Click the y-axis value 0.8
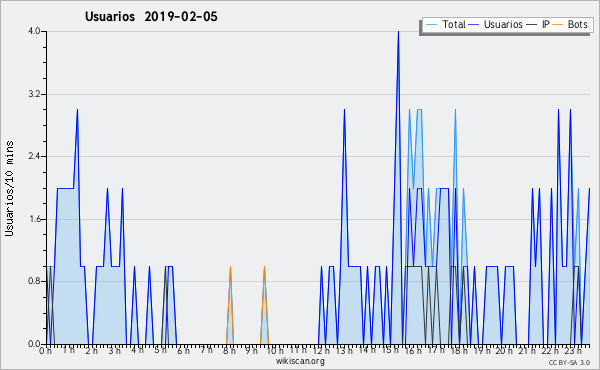The image size is (600, 370). [34, 281]
